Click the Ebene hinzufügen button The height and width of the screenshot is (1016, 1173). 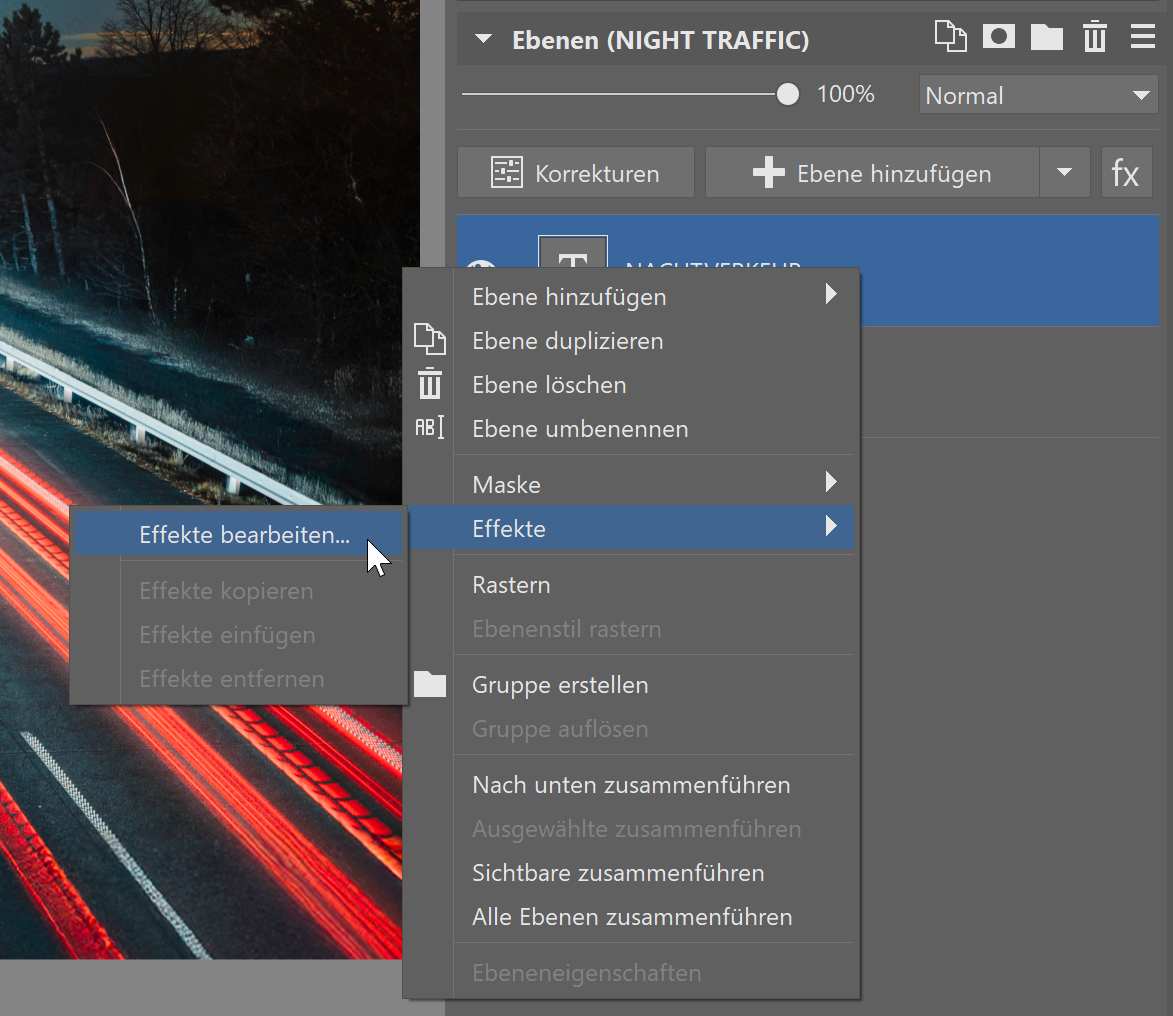[872, 173]
